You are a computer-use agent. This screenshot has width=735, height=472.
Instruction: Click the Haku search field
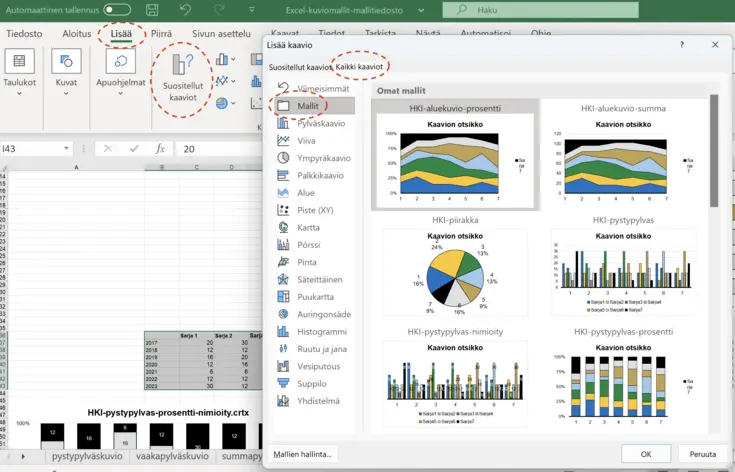(x=540, y=10)
